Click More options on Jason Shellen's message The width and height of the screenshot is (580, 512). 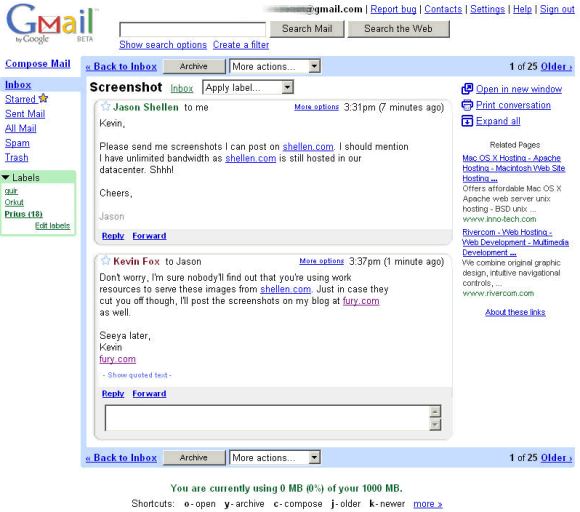tap(317, 107)
